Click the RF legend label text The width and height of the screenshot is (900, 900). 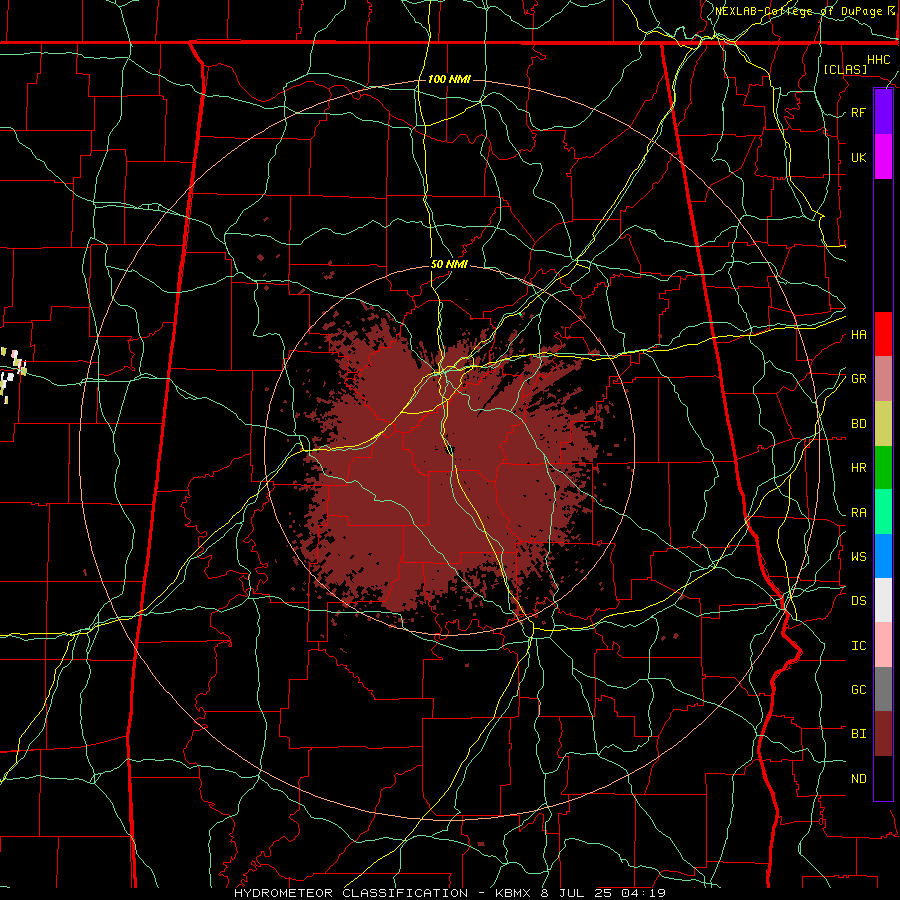pos(858,112)
